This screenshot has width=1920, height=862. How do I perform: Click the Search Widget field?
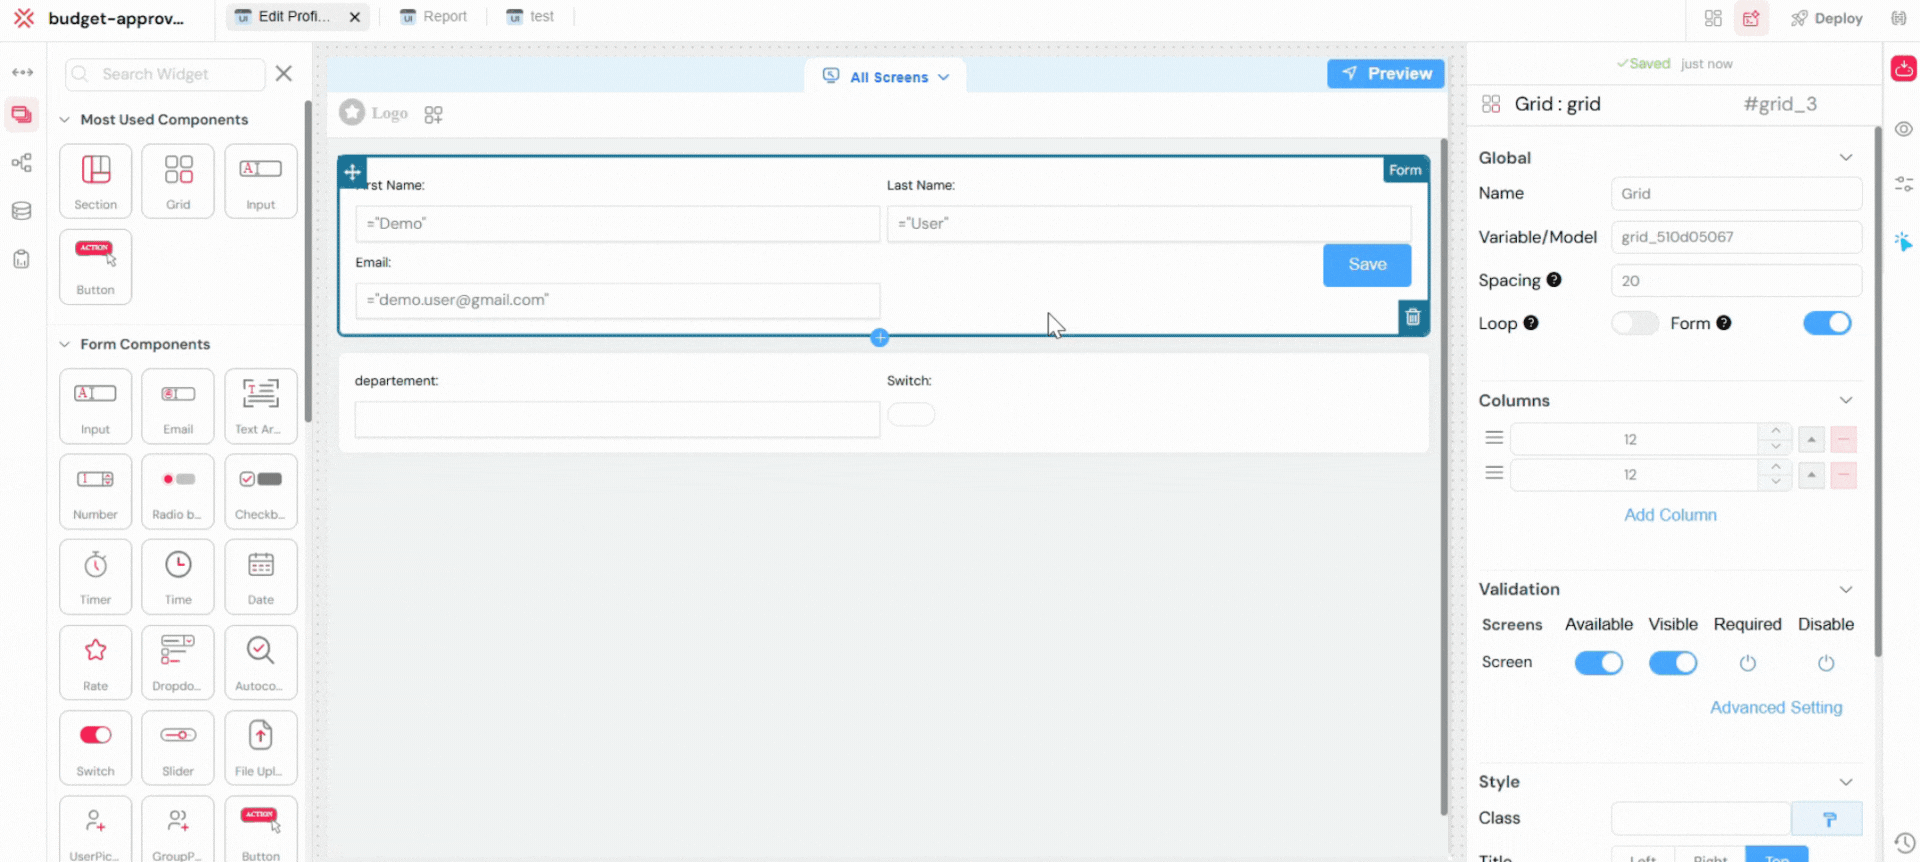point(165,74)
